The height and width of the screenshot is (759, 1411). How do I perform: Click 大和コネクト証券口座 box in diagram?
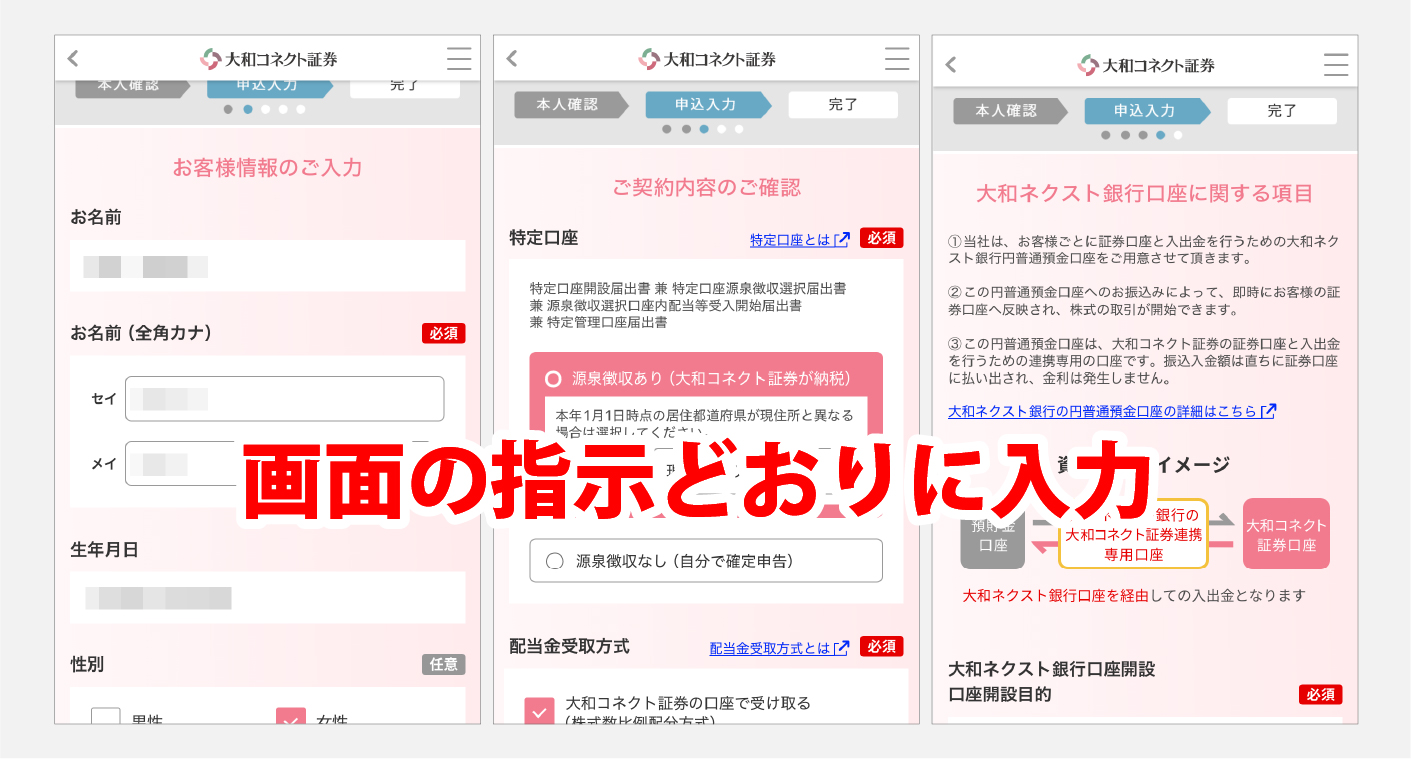pyautogui.click(x=1286, y=535)
